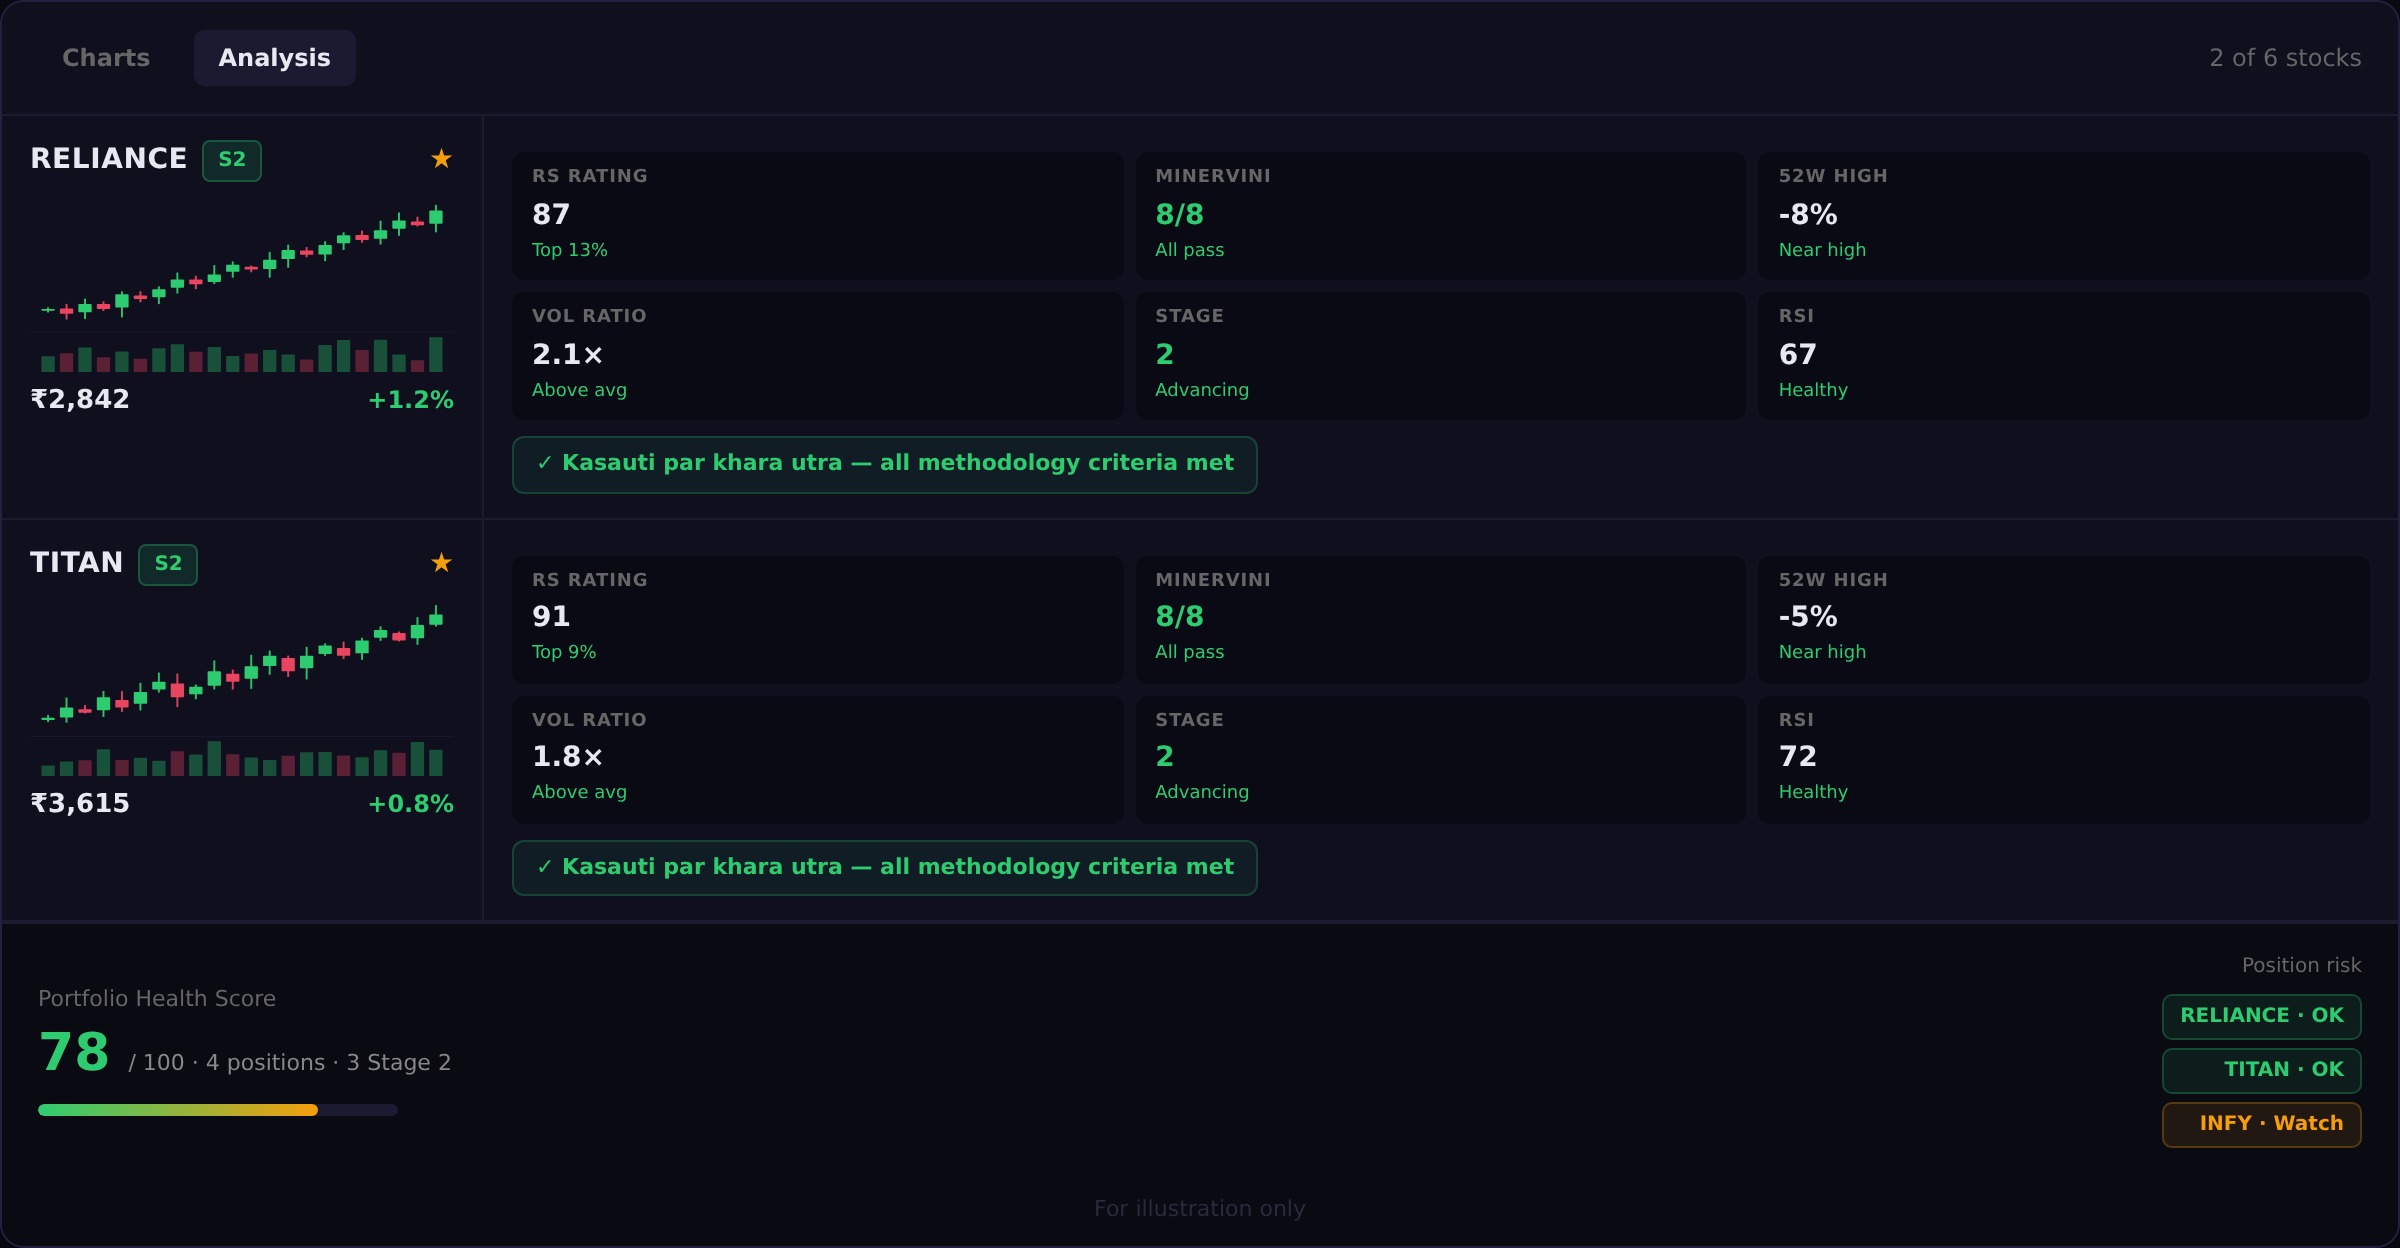Click the 'Portfolio Health Score' label
Image resolution: width=2400 pixels, height=1248 pixels.
click(157, 999)
